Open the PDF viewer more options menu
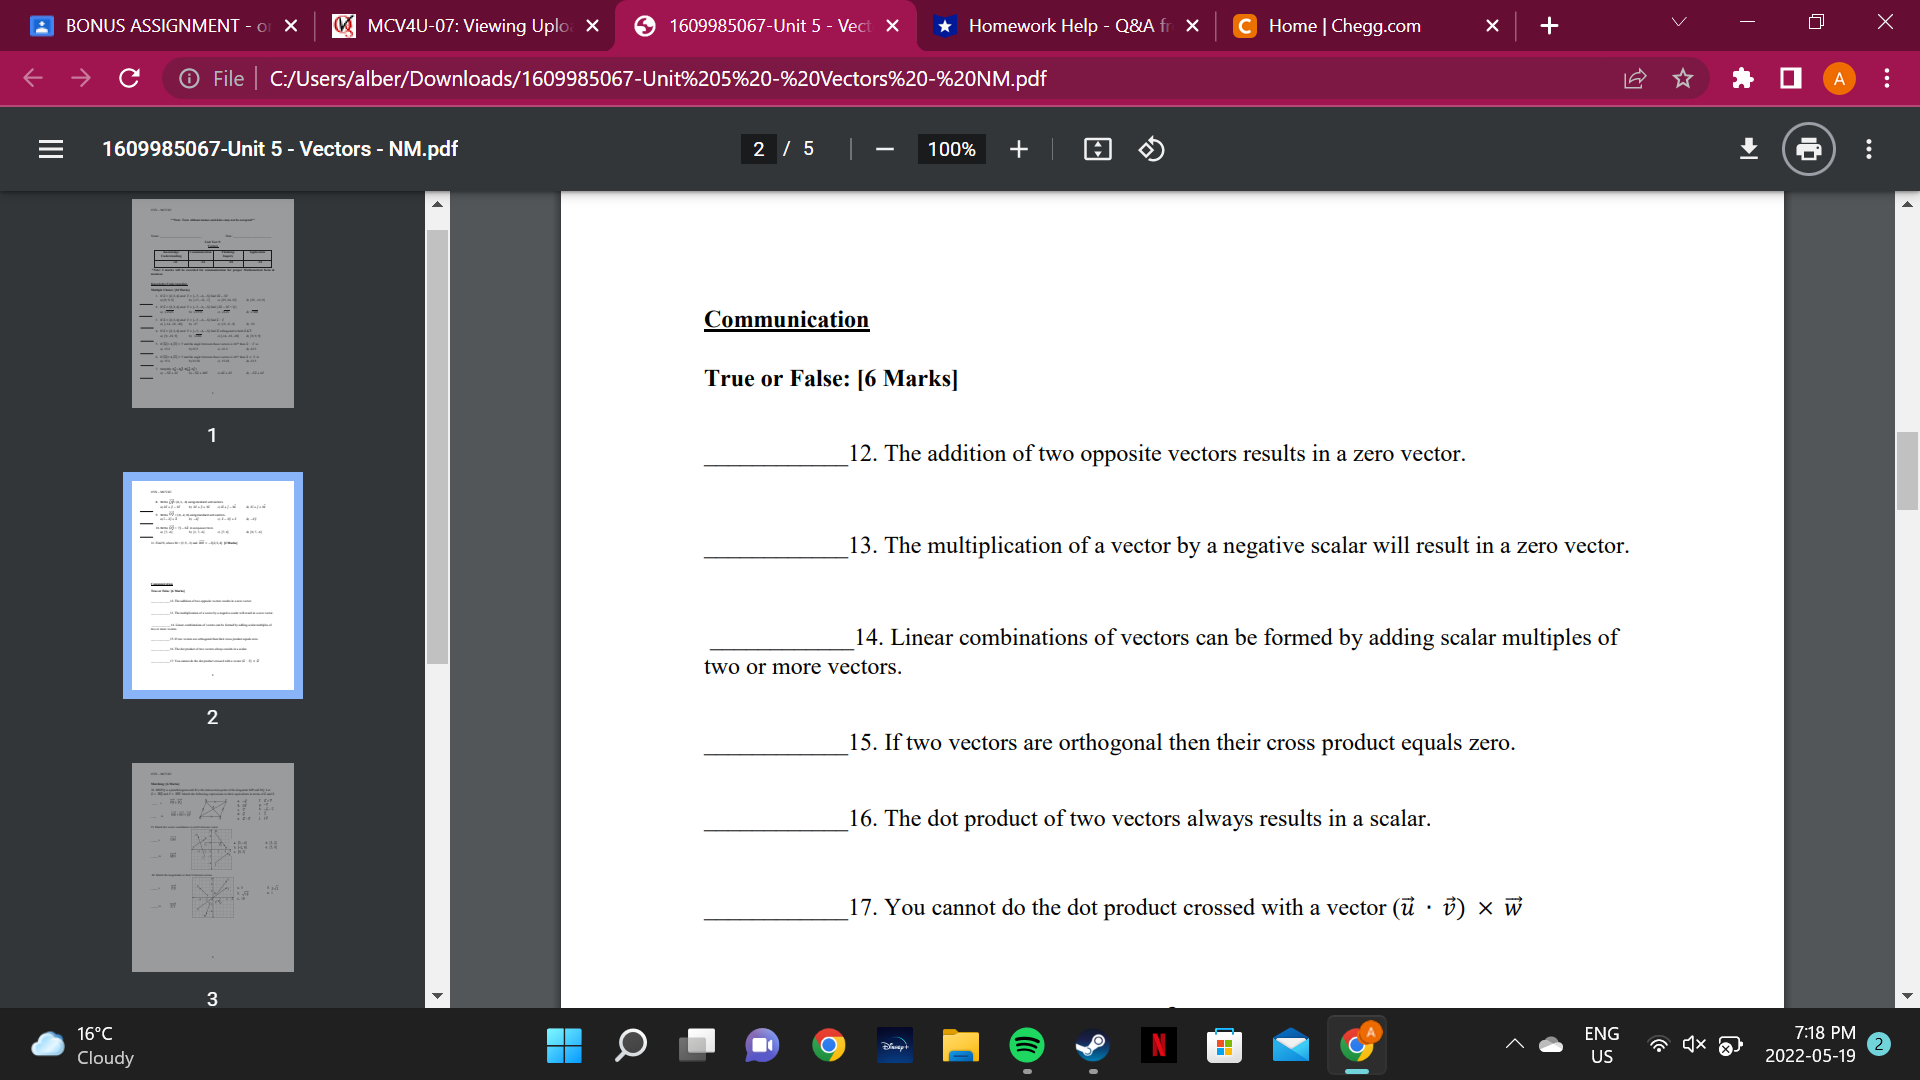The image size is (1920, 1080). coord(1869,149)
